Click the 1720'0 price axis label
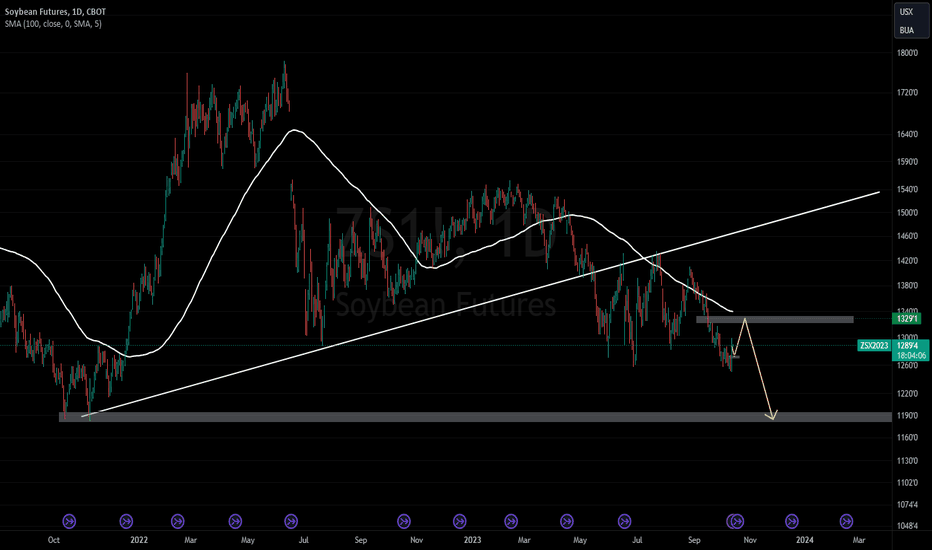This screenshot has width=932, height=550. point(907,93)
